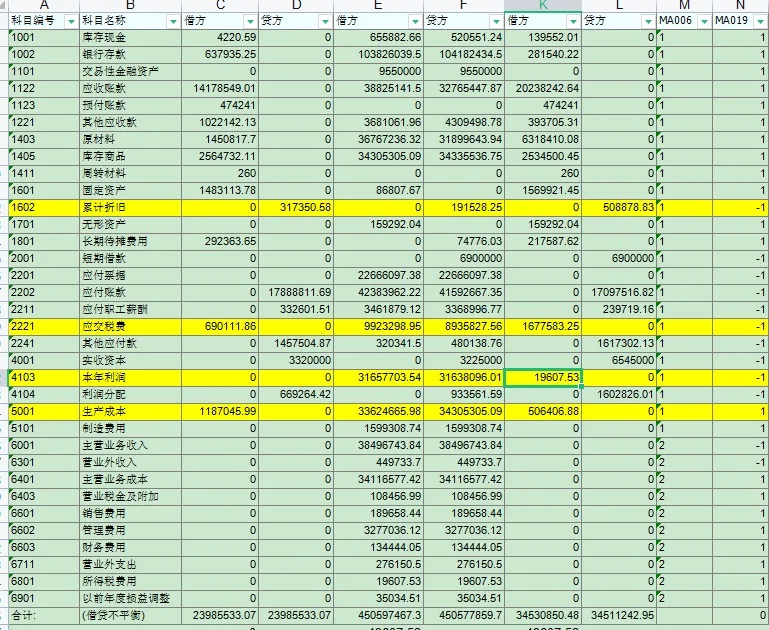
Task: Select cell with account code 1001
Action: coord(44,37)
